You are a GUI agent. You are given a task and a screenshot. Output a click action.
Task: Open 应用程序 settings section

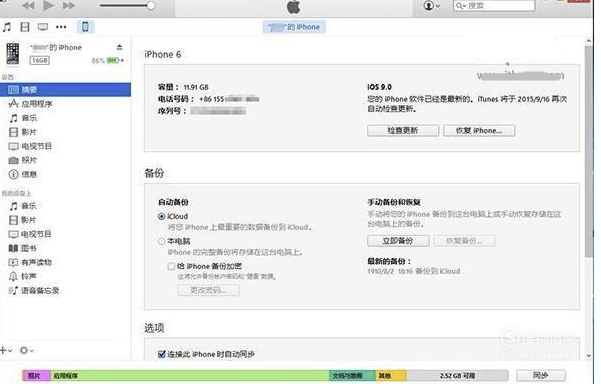click(x=31, y=103)
